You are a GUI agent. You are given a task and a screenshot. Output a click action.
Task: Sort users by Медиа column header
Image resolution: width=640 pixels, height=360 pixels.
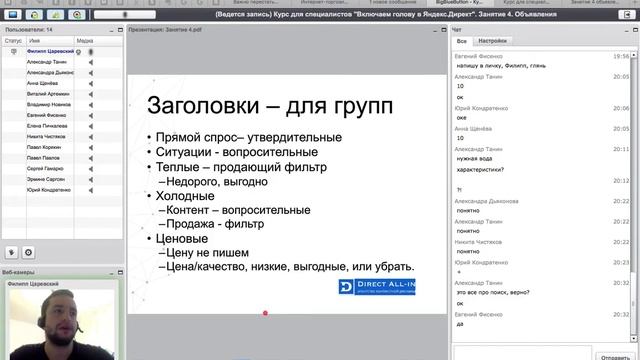tap(98, 41)
